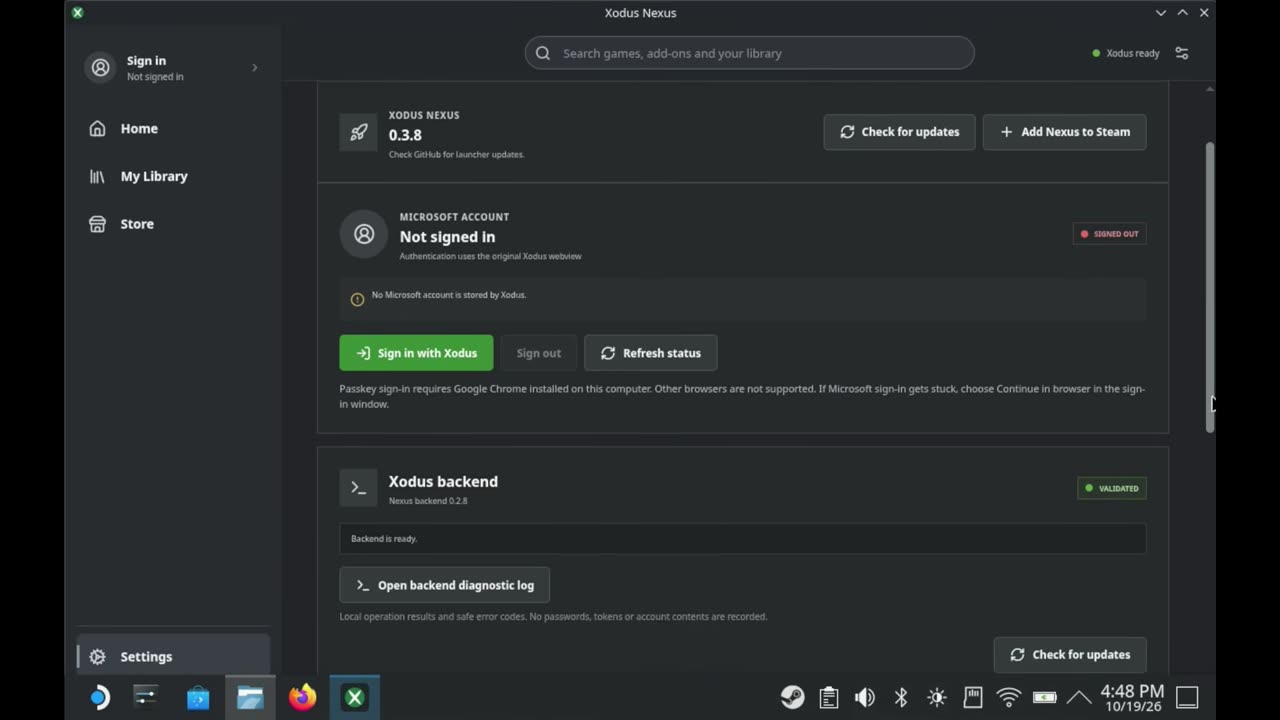Viewport: 1280px width, 720px height.
Task: Expand the Sign in chevron arrow
Action: pos(254,68)
